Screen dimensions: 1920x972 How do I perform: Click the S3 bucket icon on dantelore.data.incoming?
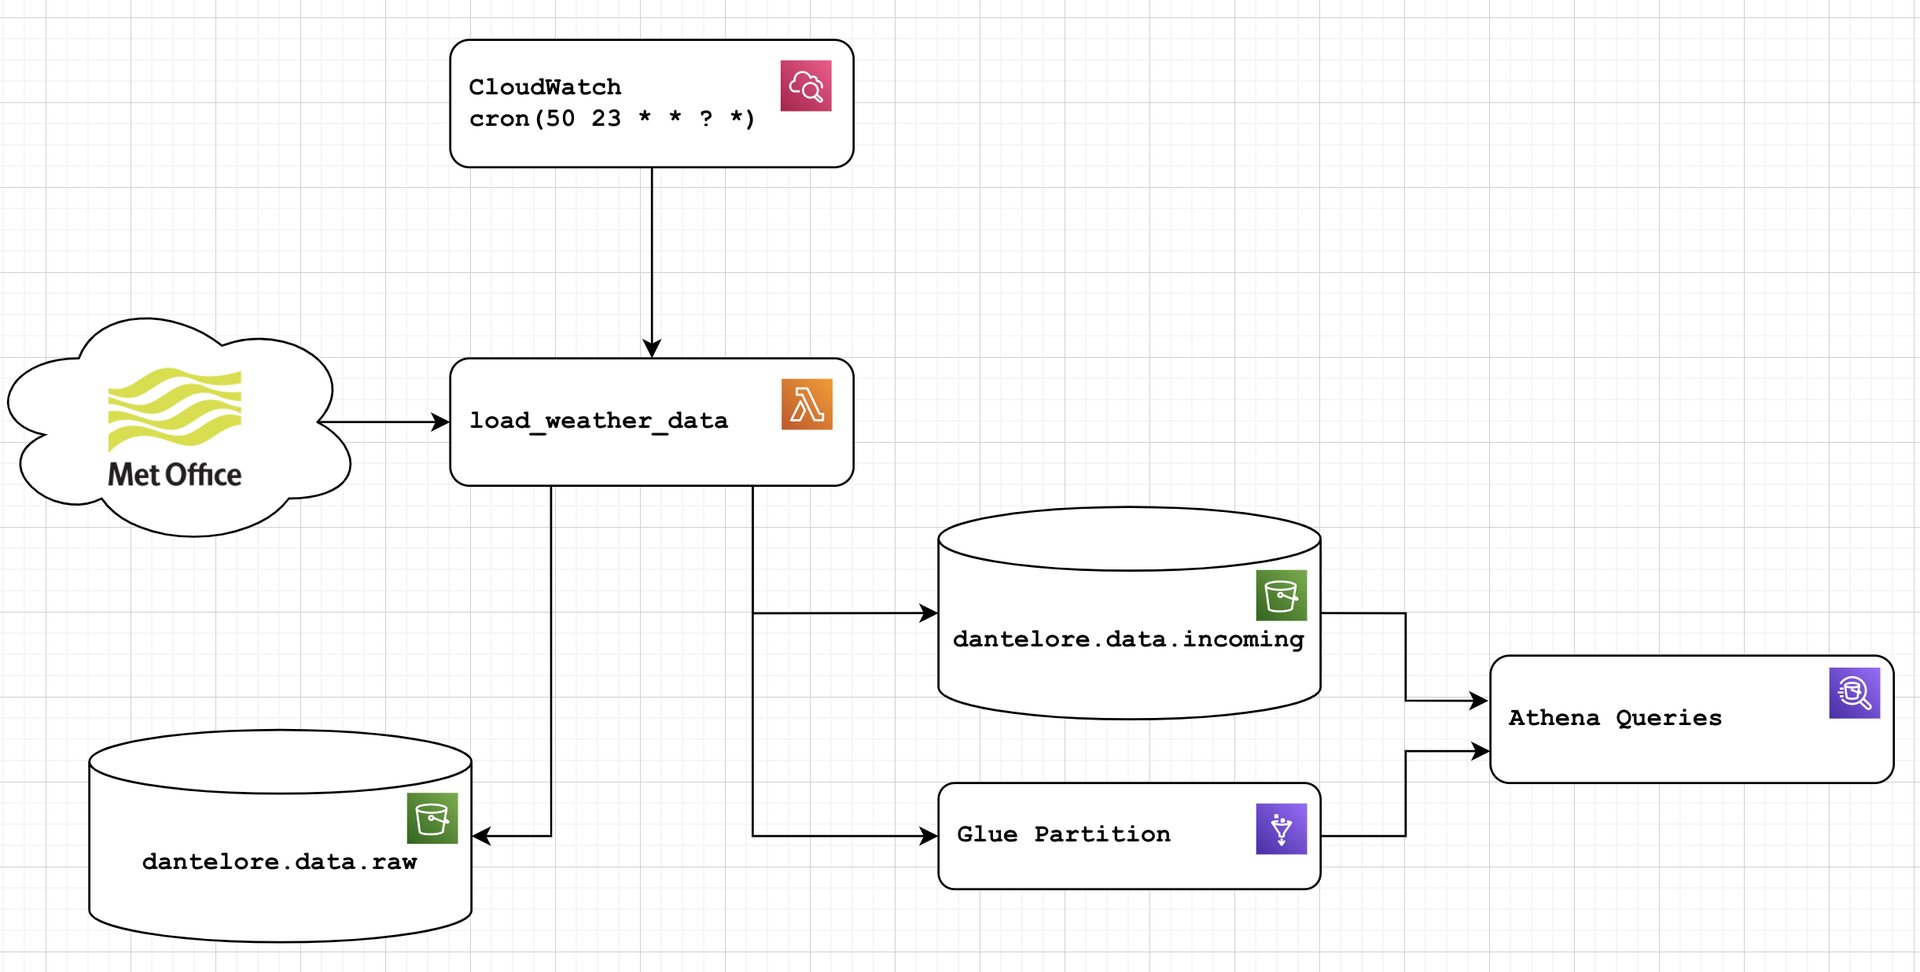point(1281,596)
